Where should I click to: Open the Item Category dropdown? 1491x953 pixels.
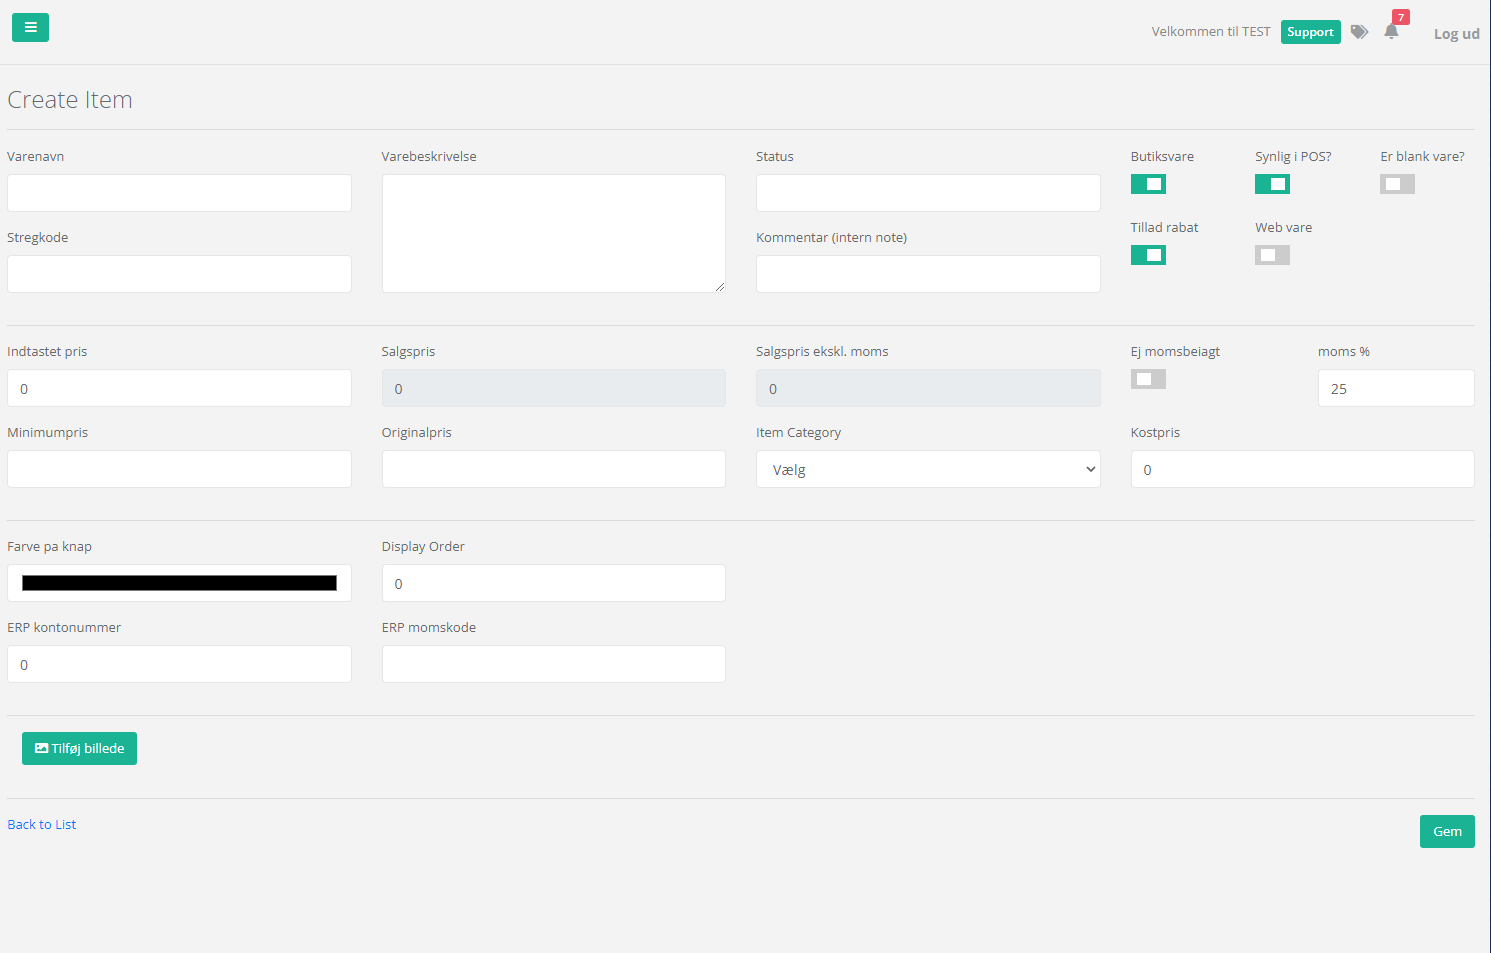928,469
